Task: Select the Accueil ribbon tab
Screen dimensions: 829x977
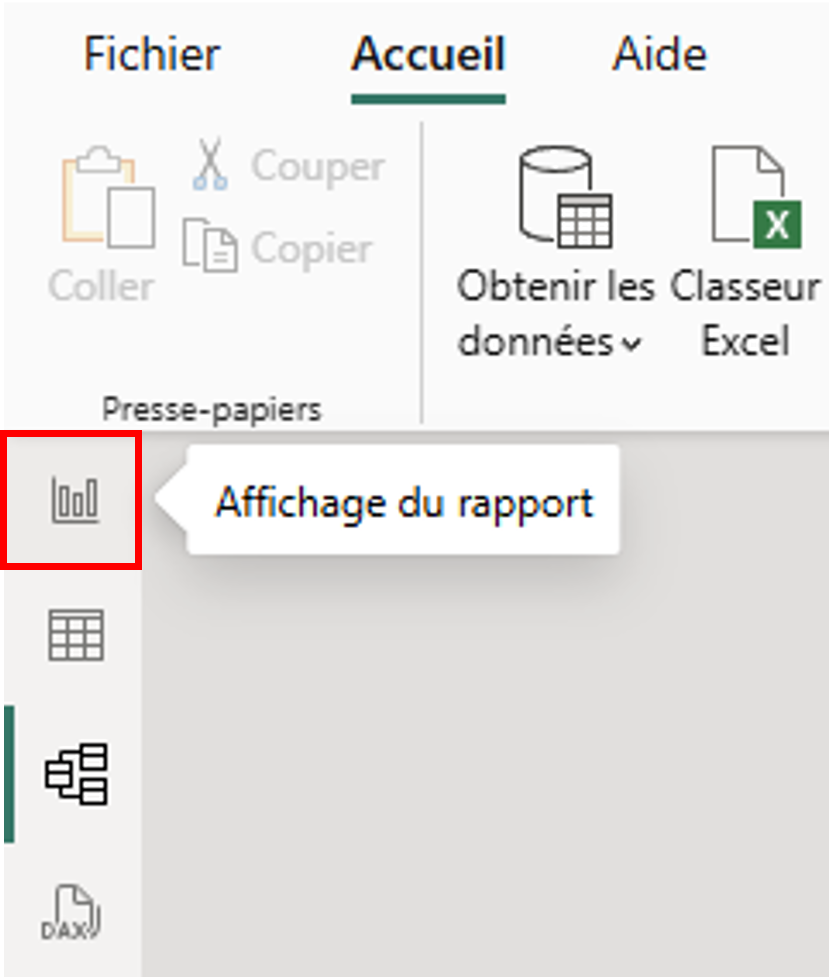Action: pos(428,54)
